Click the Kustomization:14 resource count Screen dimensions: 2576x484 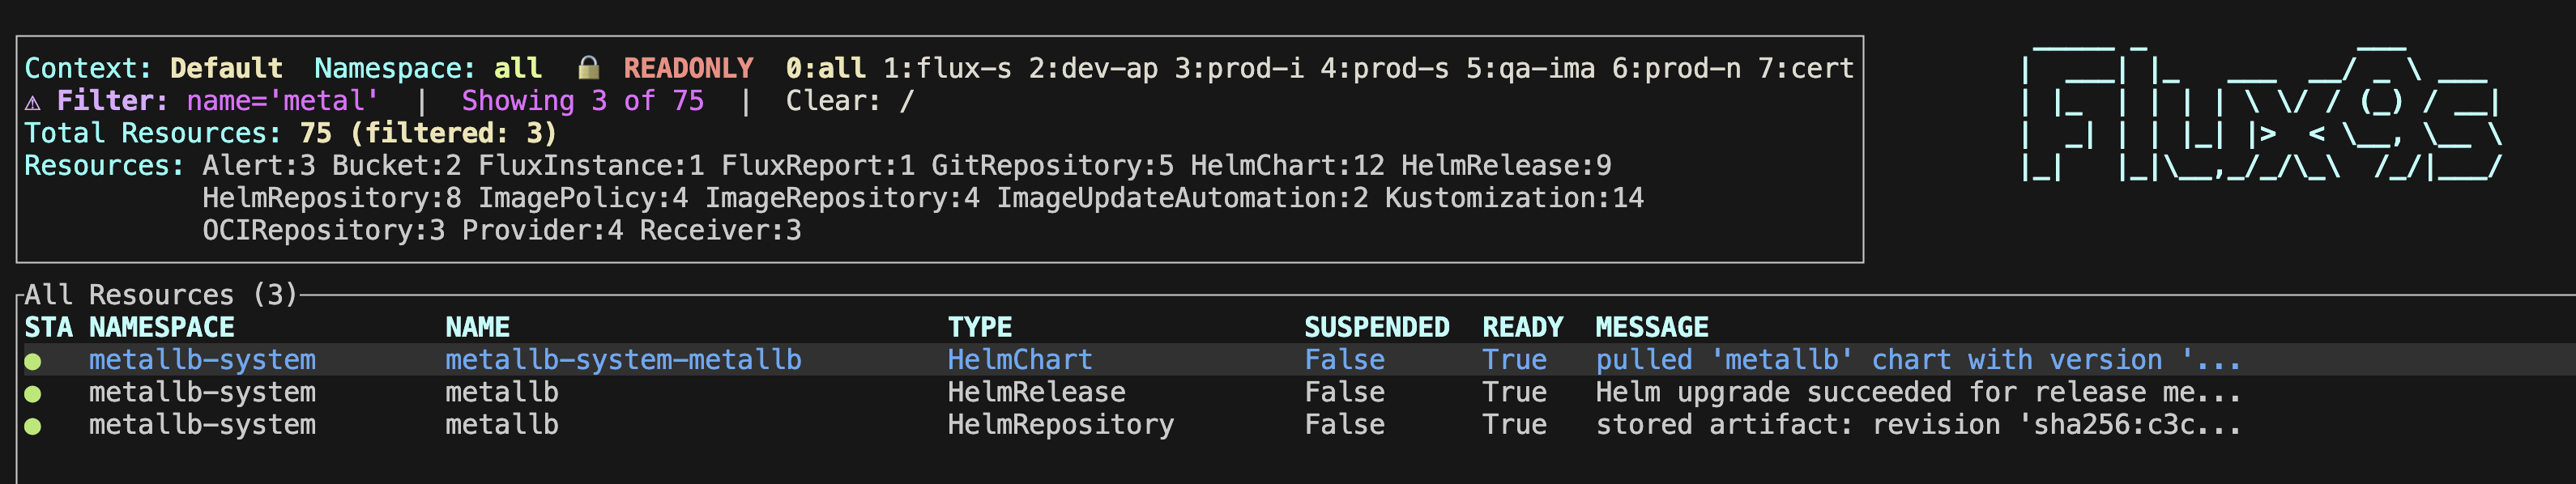[1513, 198]
